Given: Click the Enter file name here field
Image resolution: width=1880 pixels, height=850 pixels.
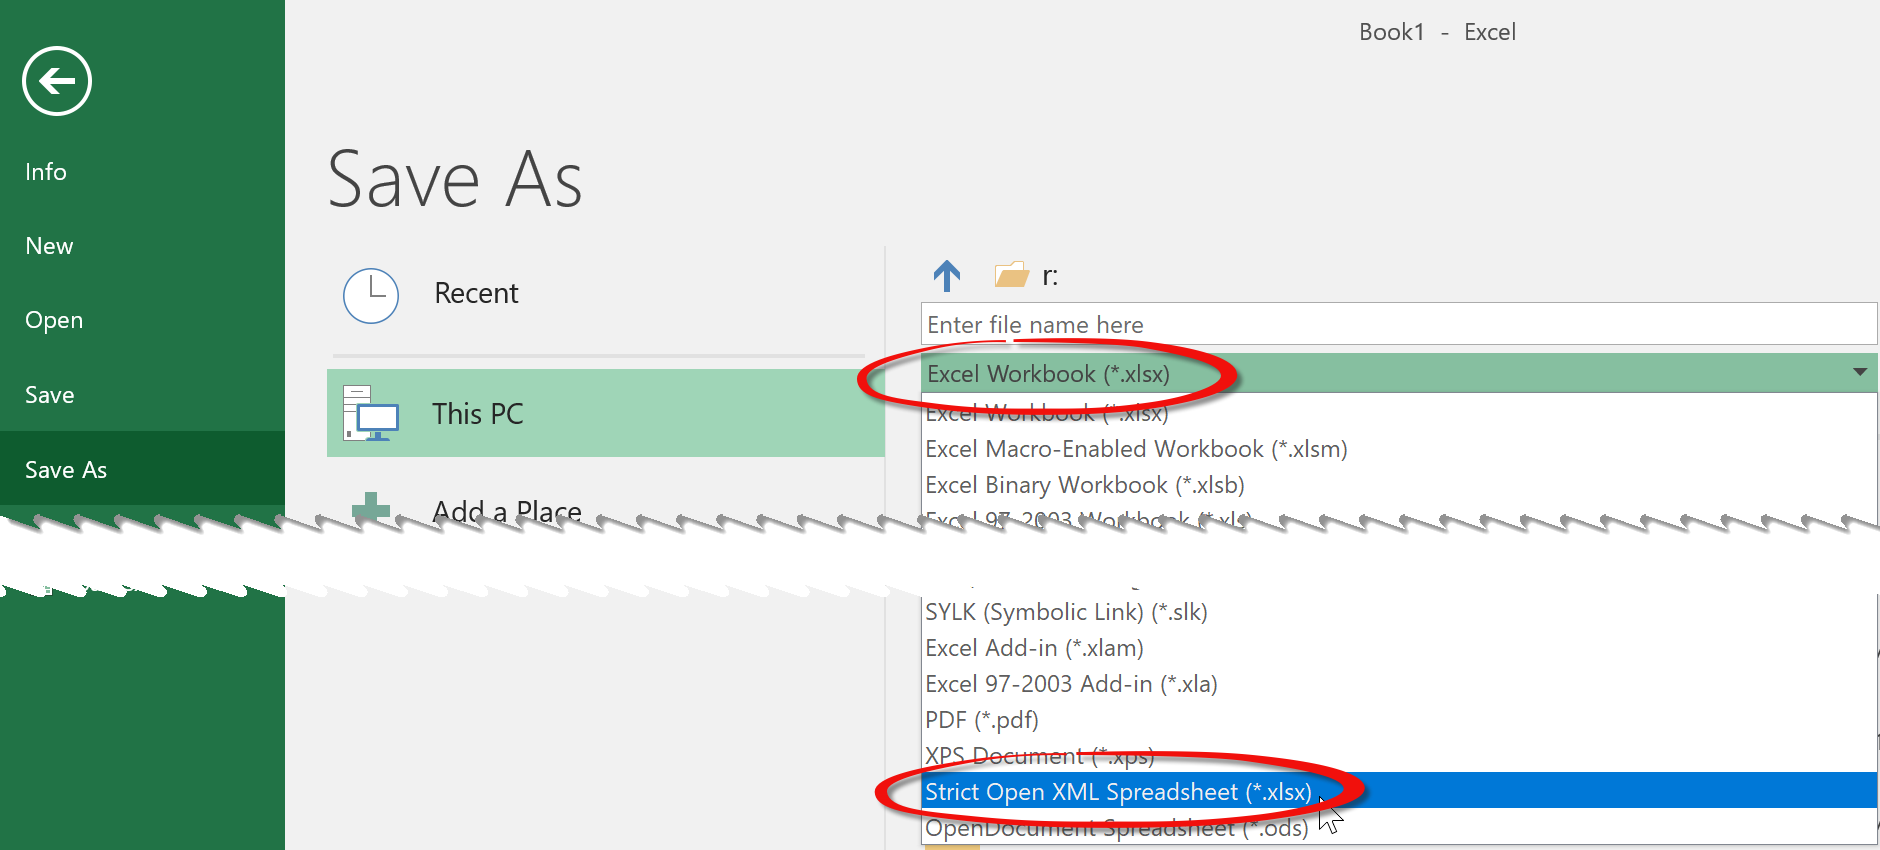Looking at the screenshot, I should point(1397,325).
